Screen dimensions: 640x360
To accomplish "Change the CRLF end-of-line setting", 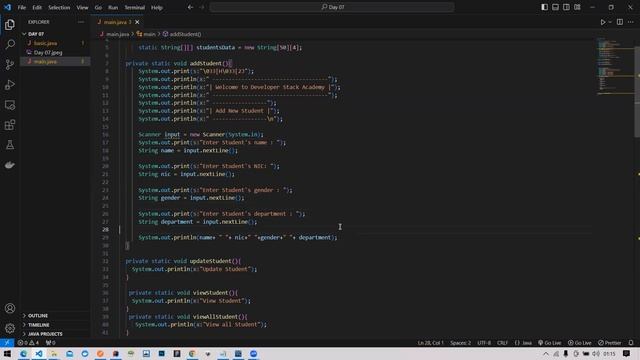I will click(502, 343).
